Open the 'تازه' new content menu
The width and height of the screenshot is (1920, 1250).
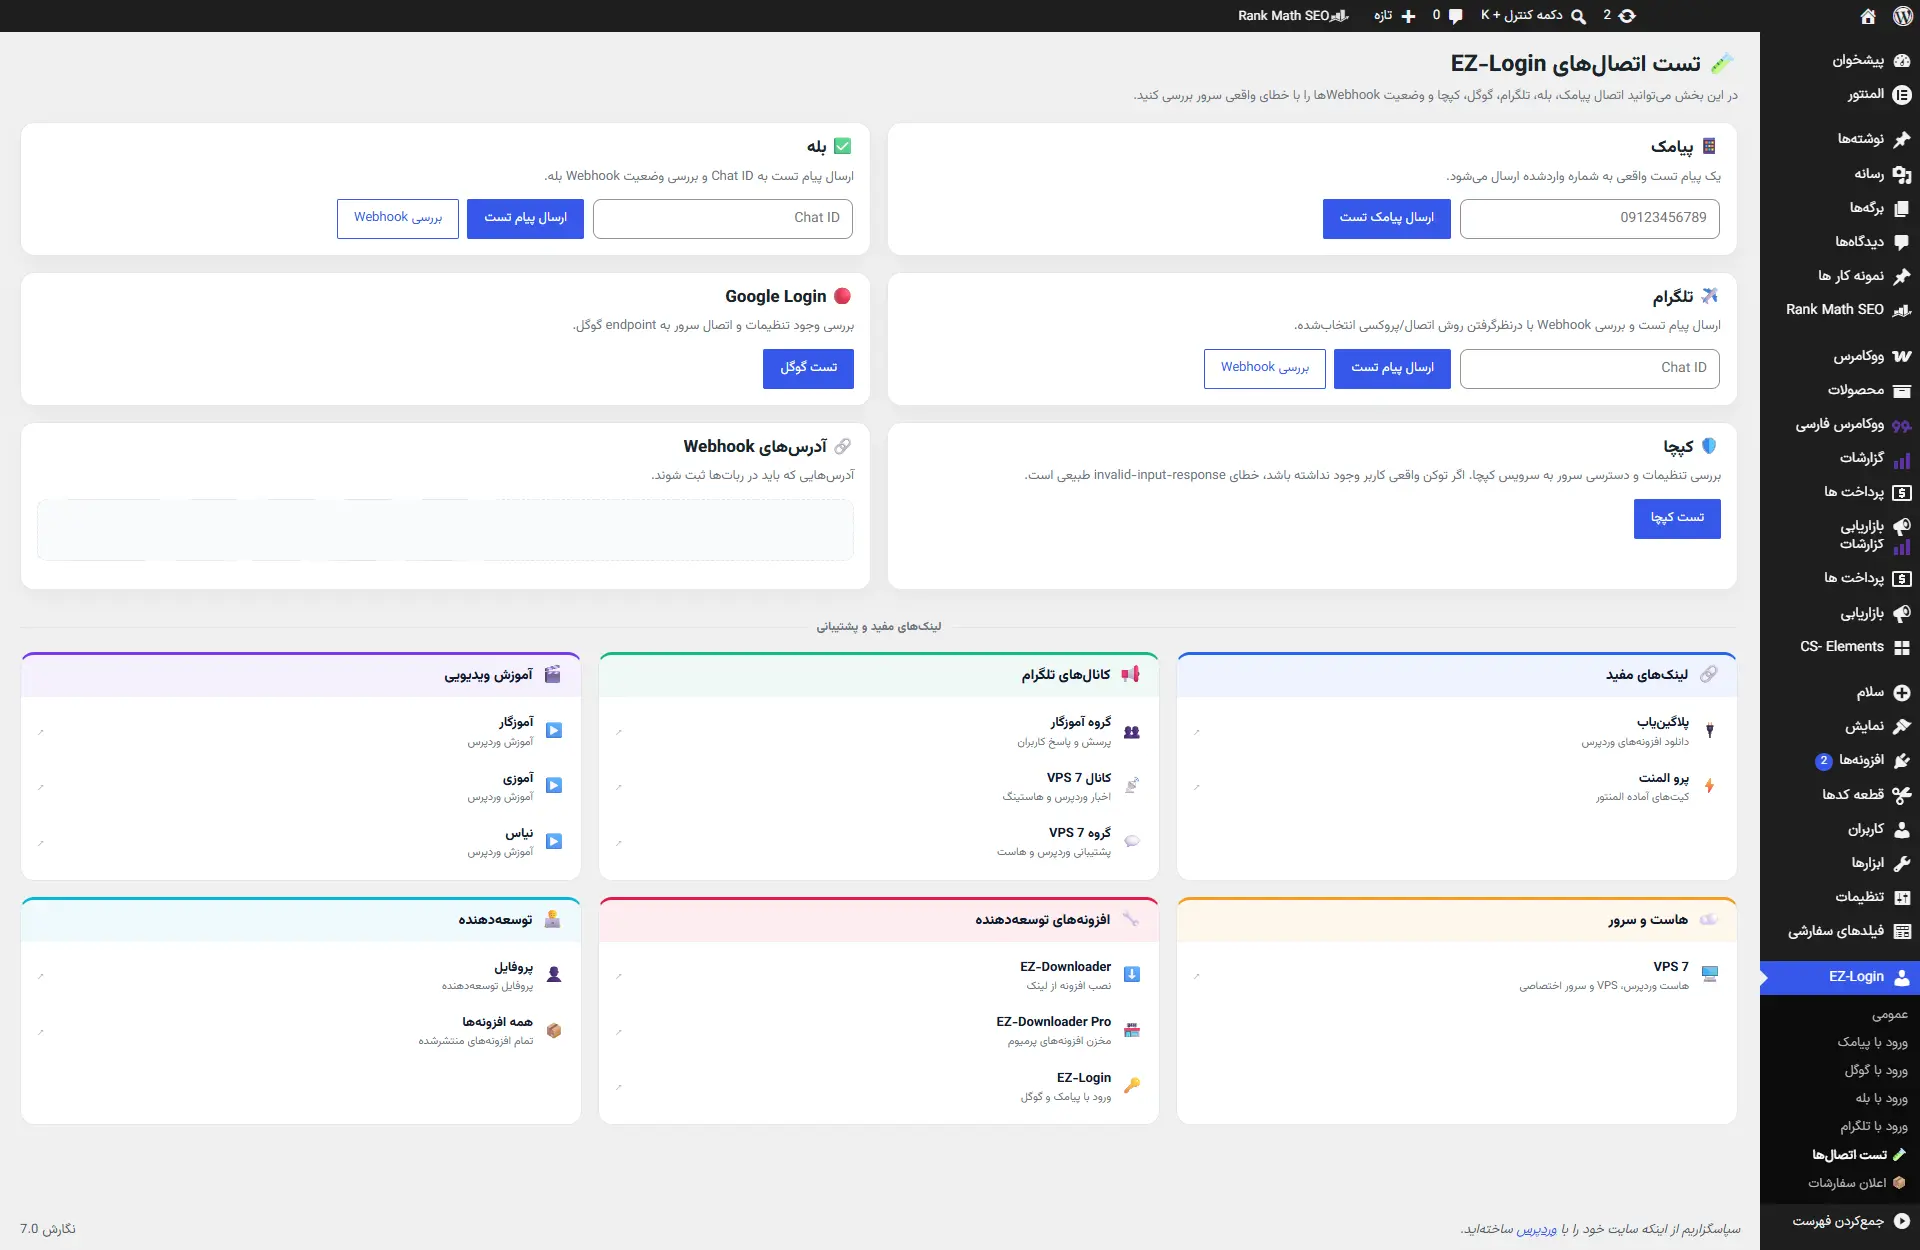[1394, 16]
